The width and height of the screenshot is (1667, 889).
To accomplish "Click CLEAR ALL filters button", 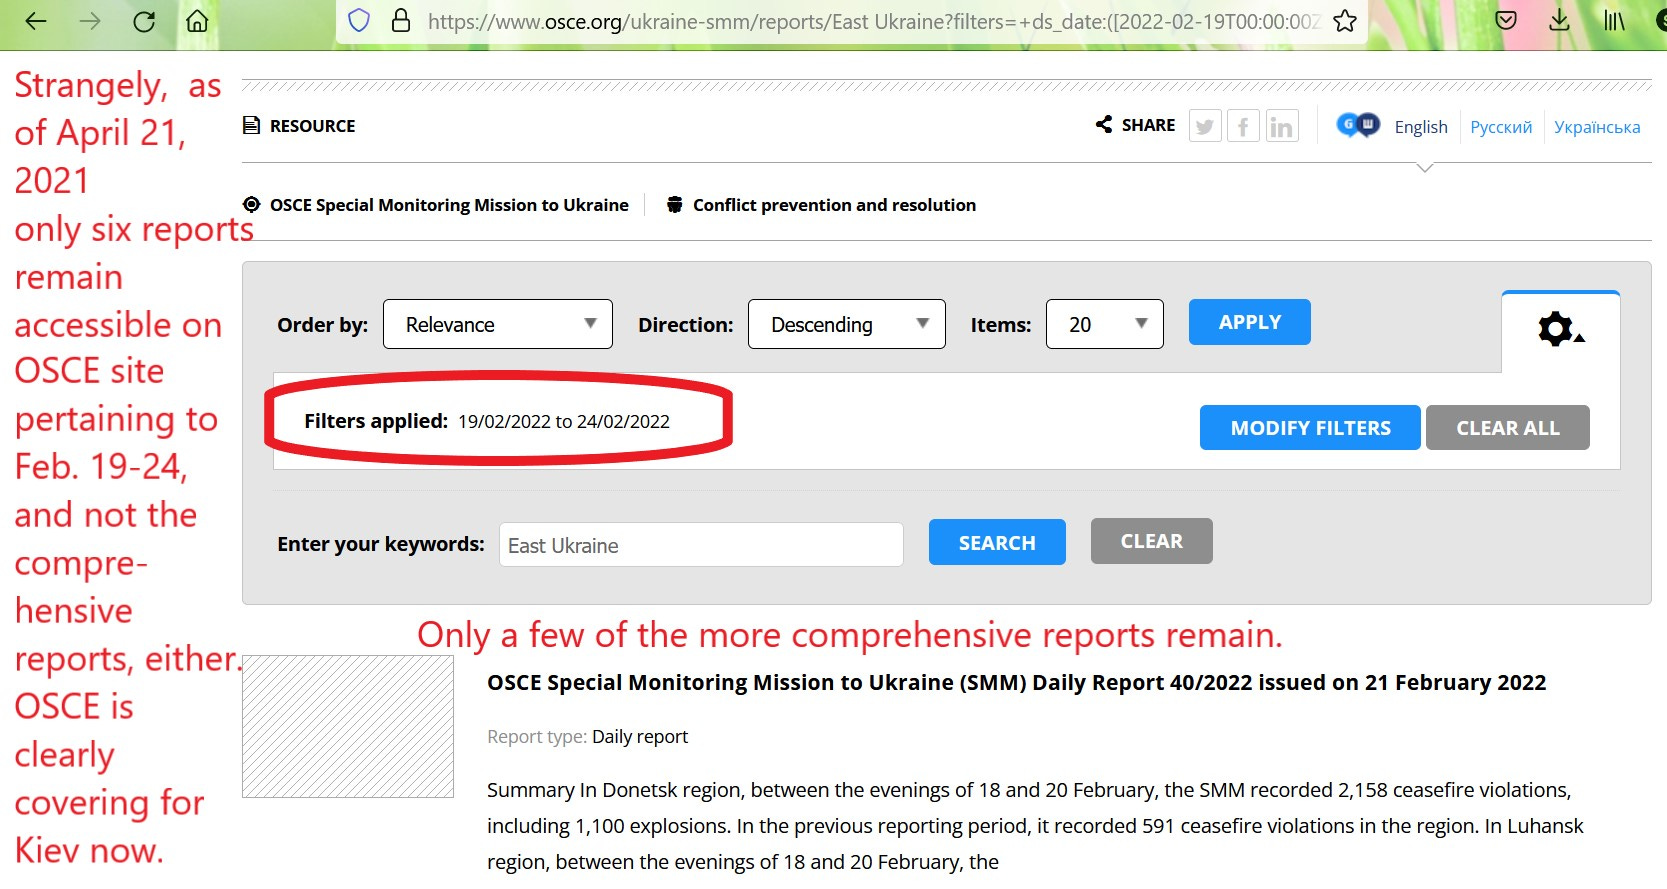I will pyautogui.click(x=1508, y=428).
